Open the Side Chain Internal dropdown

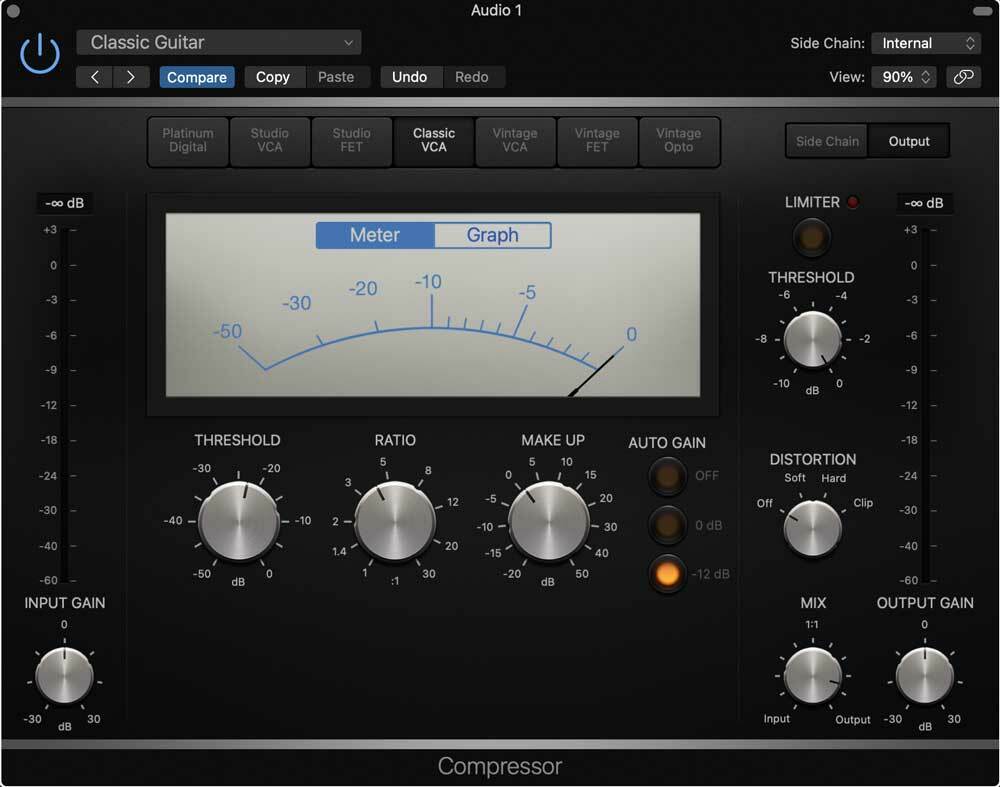[926, 43]
